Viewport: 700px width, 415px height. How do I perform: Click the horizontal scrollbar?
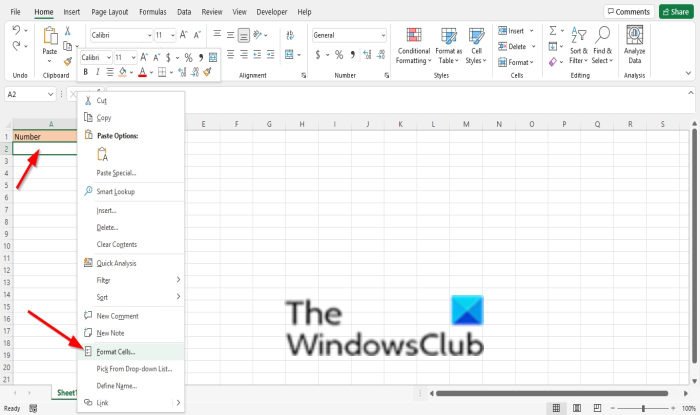[x=552, y=393]
